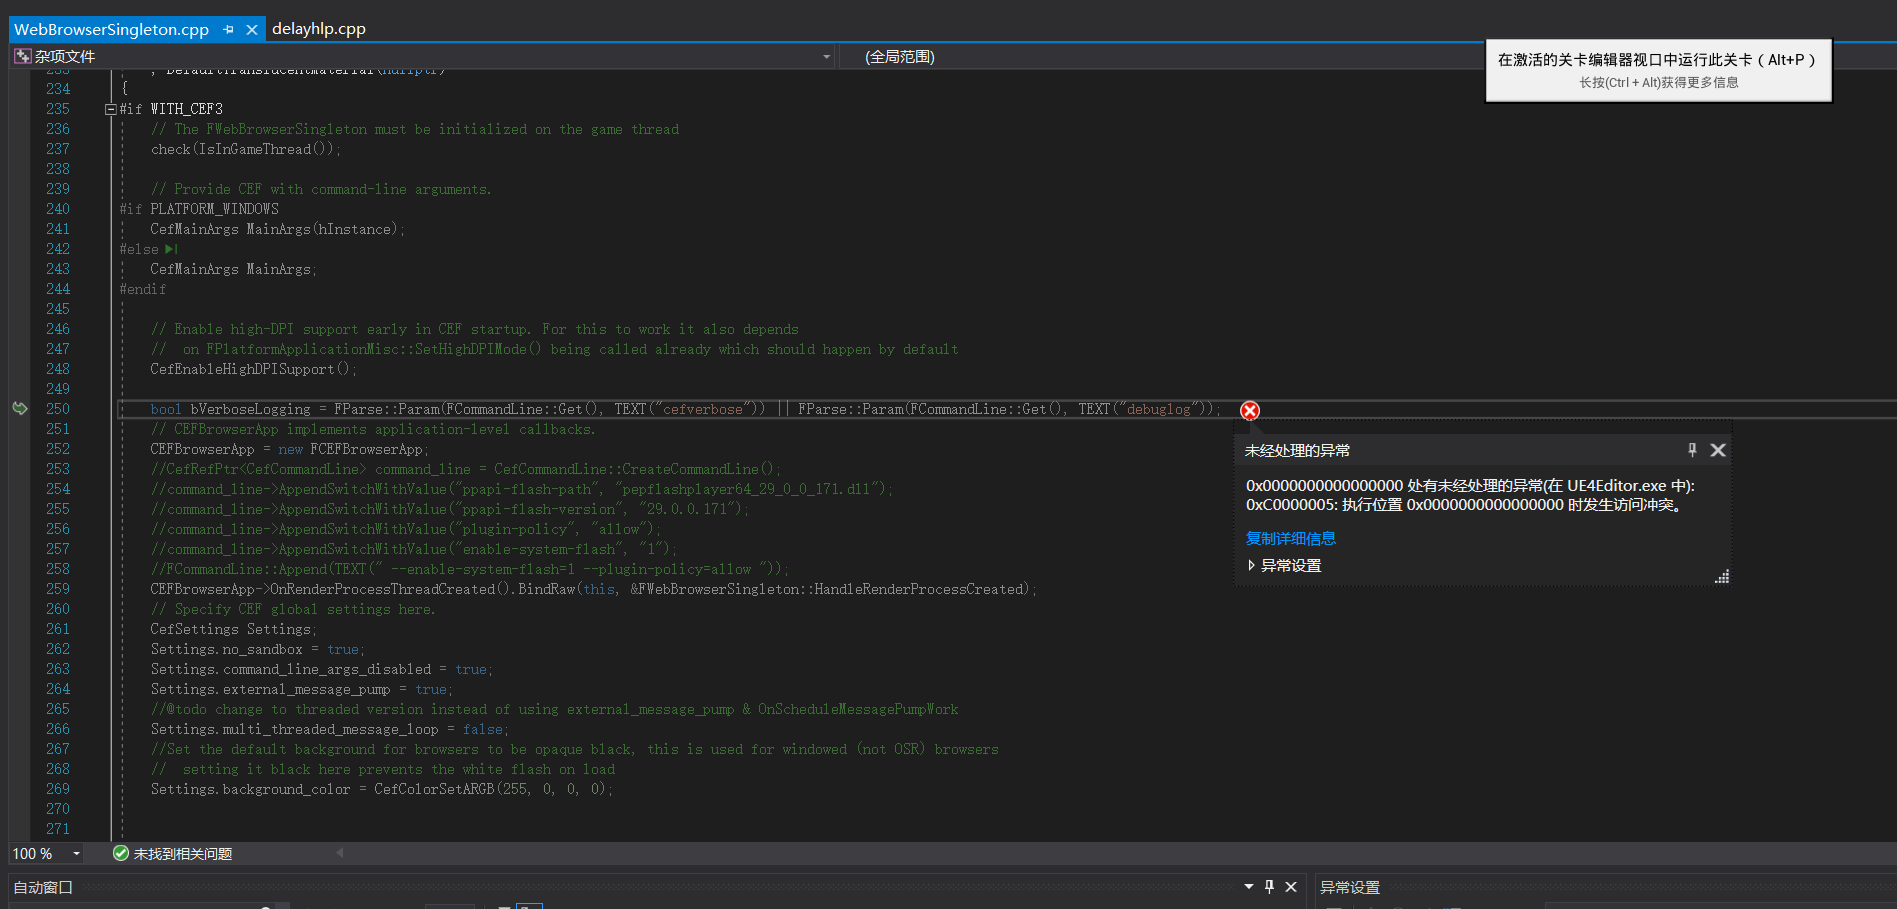Toggle the pin on the exception popup

(1691, 450)
